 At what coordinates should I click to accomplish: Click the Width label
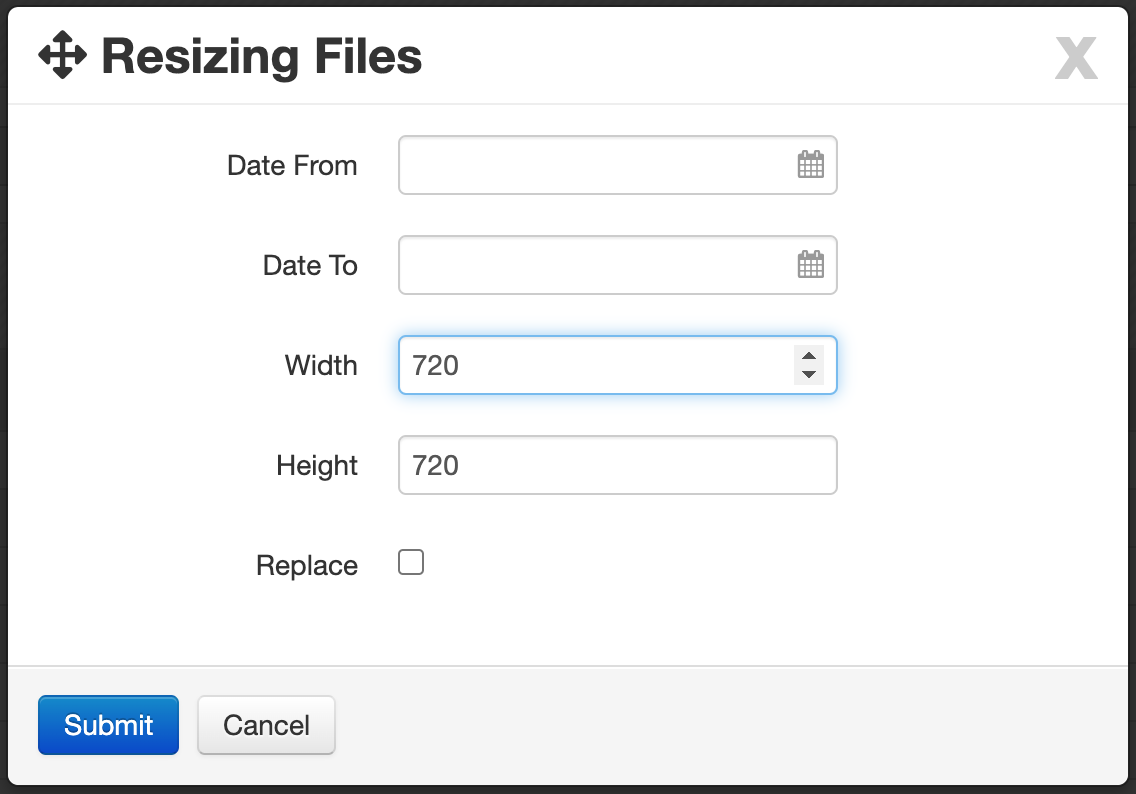[x=321, y=366]
